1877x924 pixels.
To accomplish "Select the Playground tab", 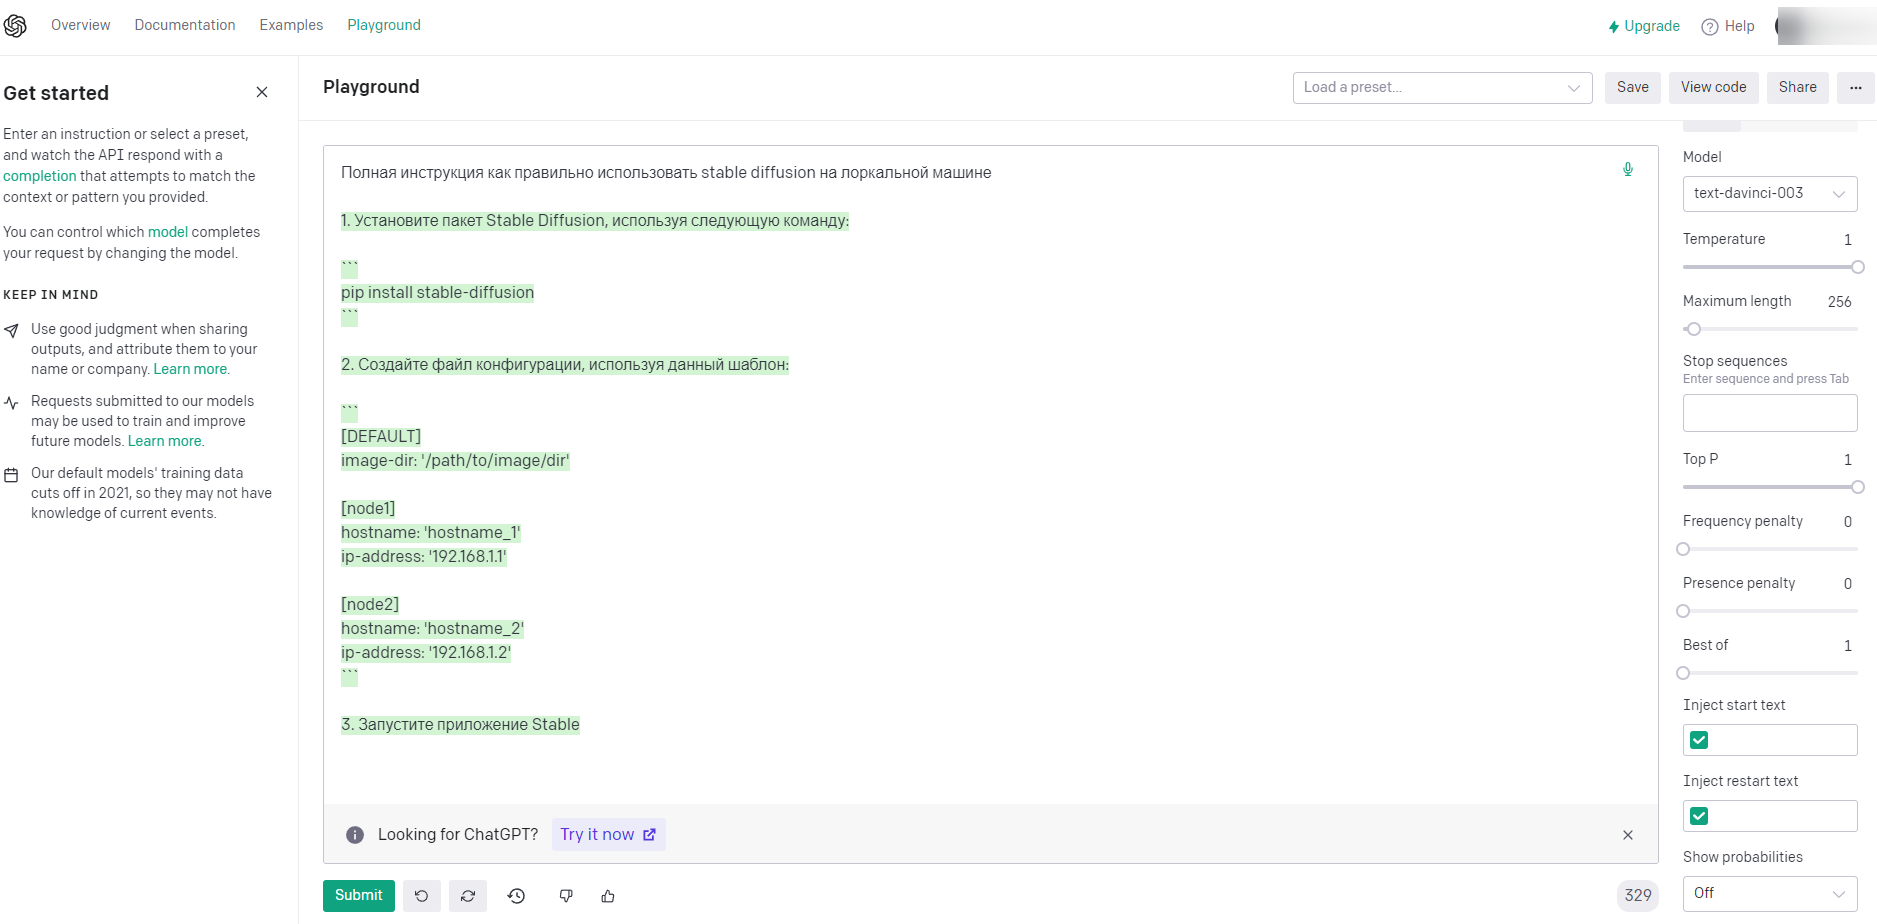I will [x=384, y=25].
